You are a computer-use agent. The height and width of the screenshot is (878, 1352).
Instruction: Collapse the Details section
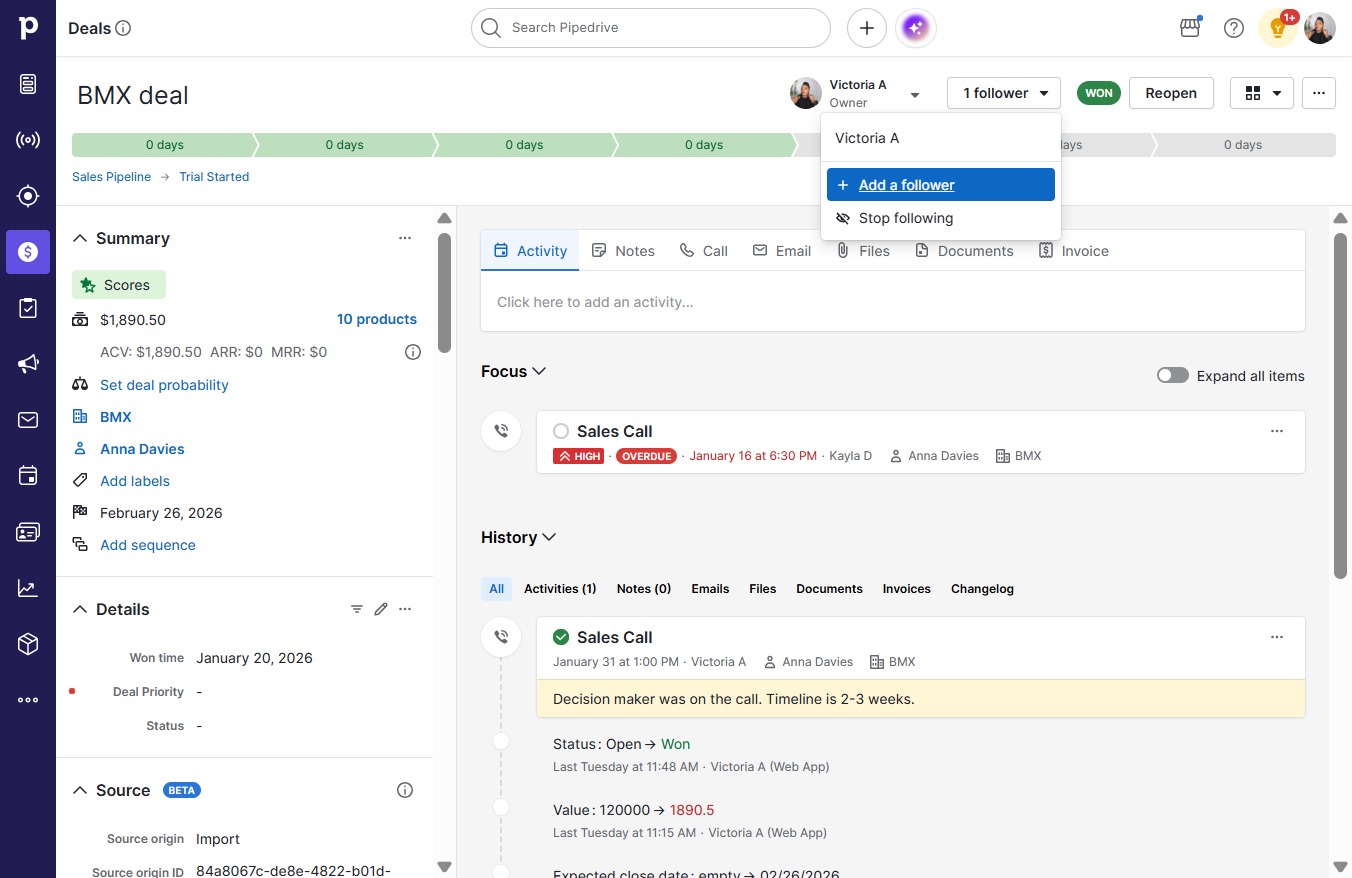[80, 609]
